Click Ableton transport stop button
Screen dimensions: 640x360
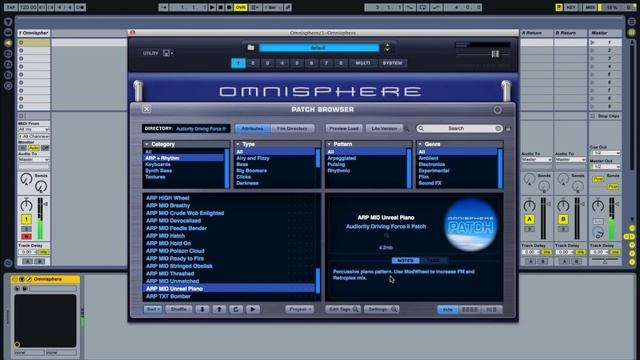pyautogui.click(x=221, y=7)
